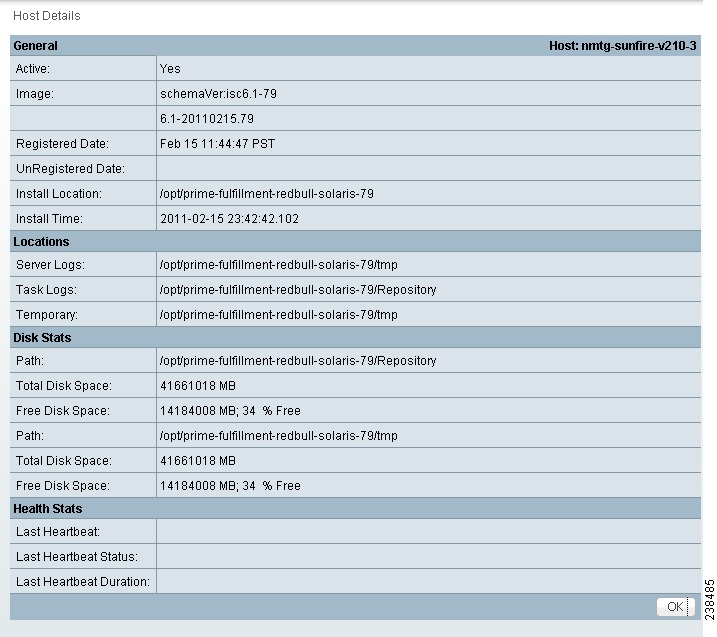The image size is (717, 637).
Task: Click the 'Task Logs:' label
Action: (46, 289)
